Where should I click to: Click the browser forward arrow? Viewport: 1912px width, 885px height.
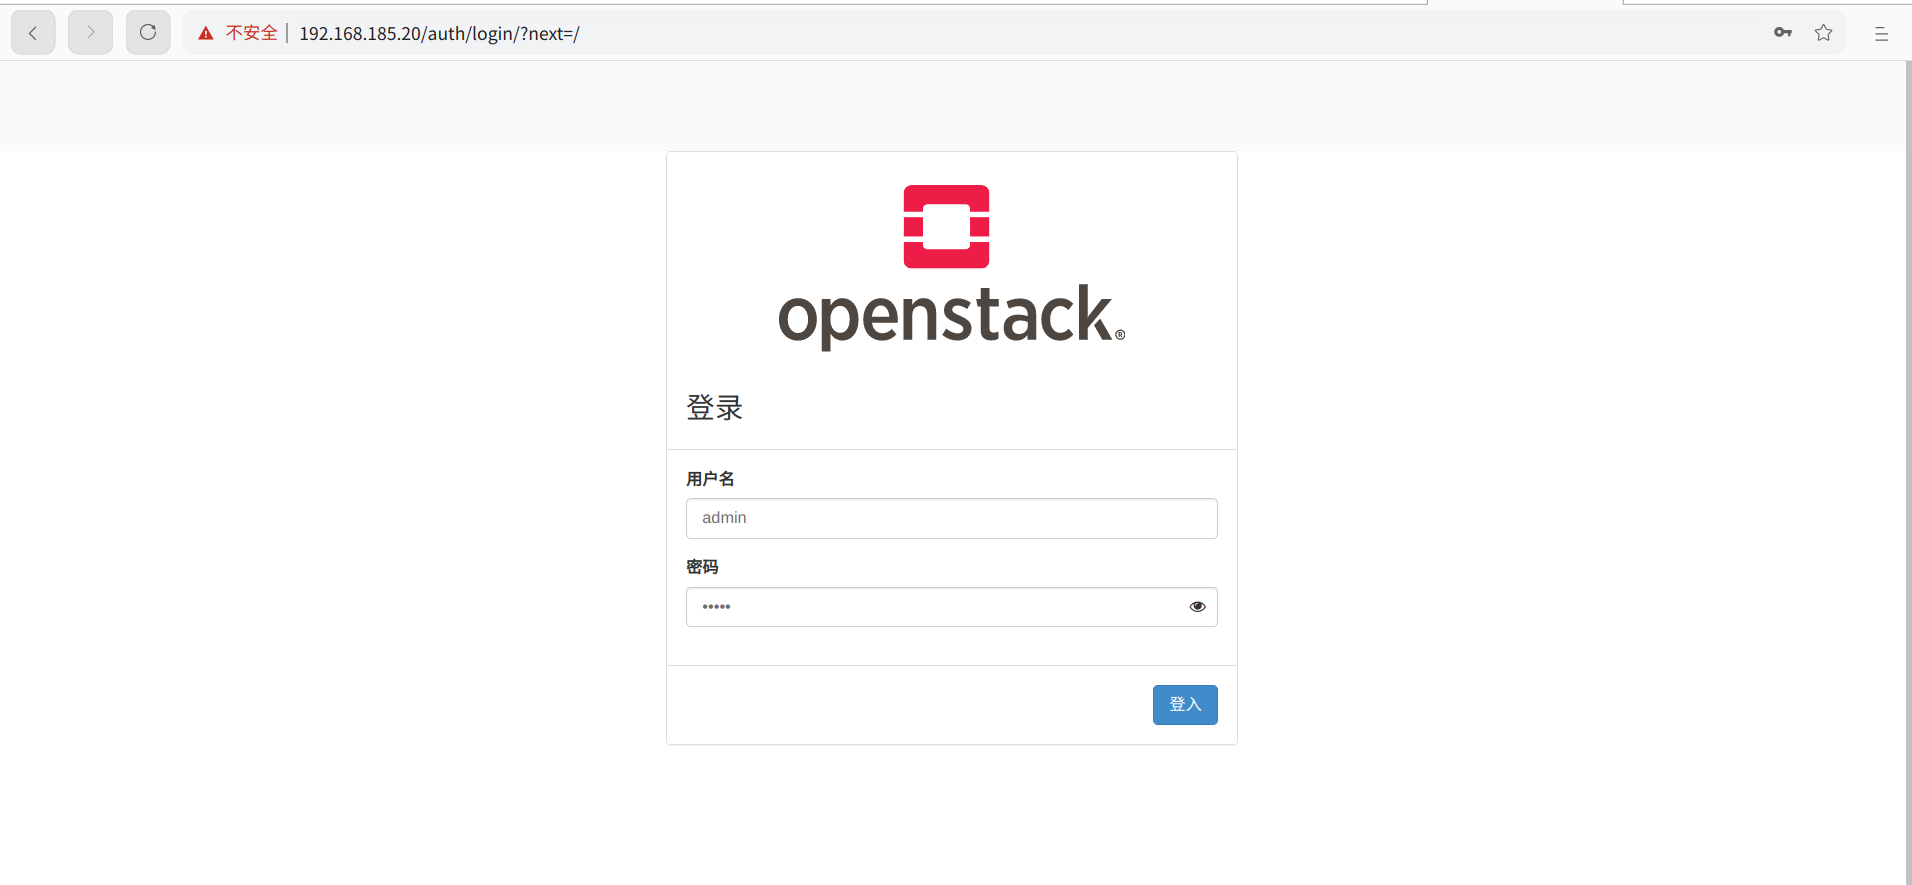(90, 33)
